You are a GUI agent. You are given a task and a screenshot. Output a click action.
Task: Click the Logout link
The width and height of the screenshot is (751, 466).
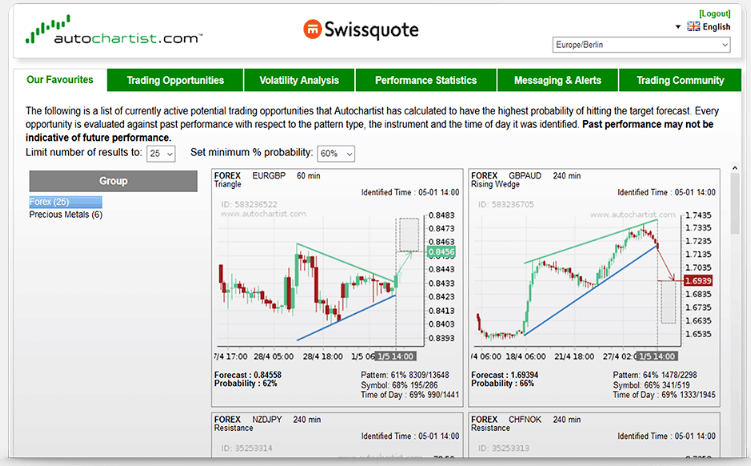[715, 13]
